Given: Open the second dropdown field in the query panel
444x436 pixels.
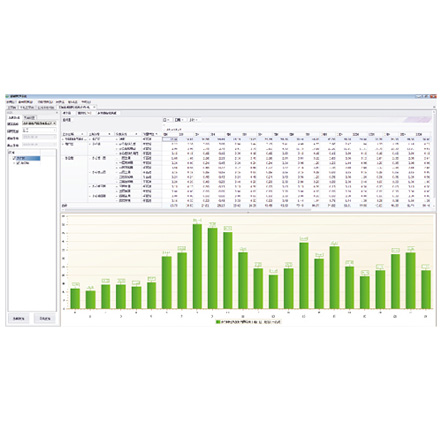Looking at the screenshot, I should pyautogui.click(x=40, y=131).
